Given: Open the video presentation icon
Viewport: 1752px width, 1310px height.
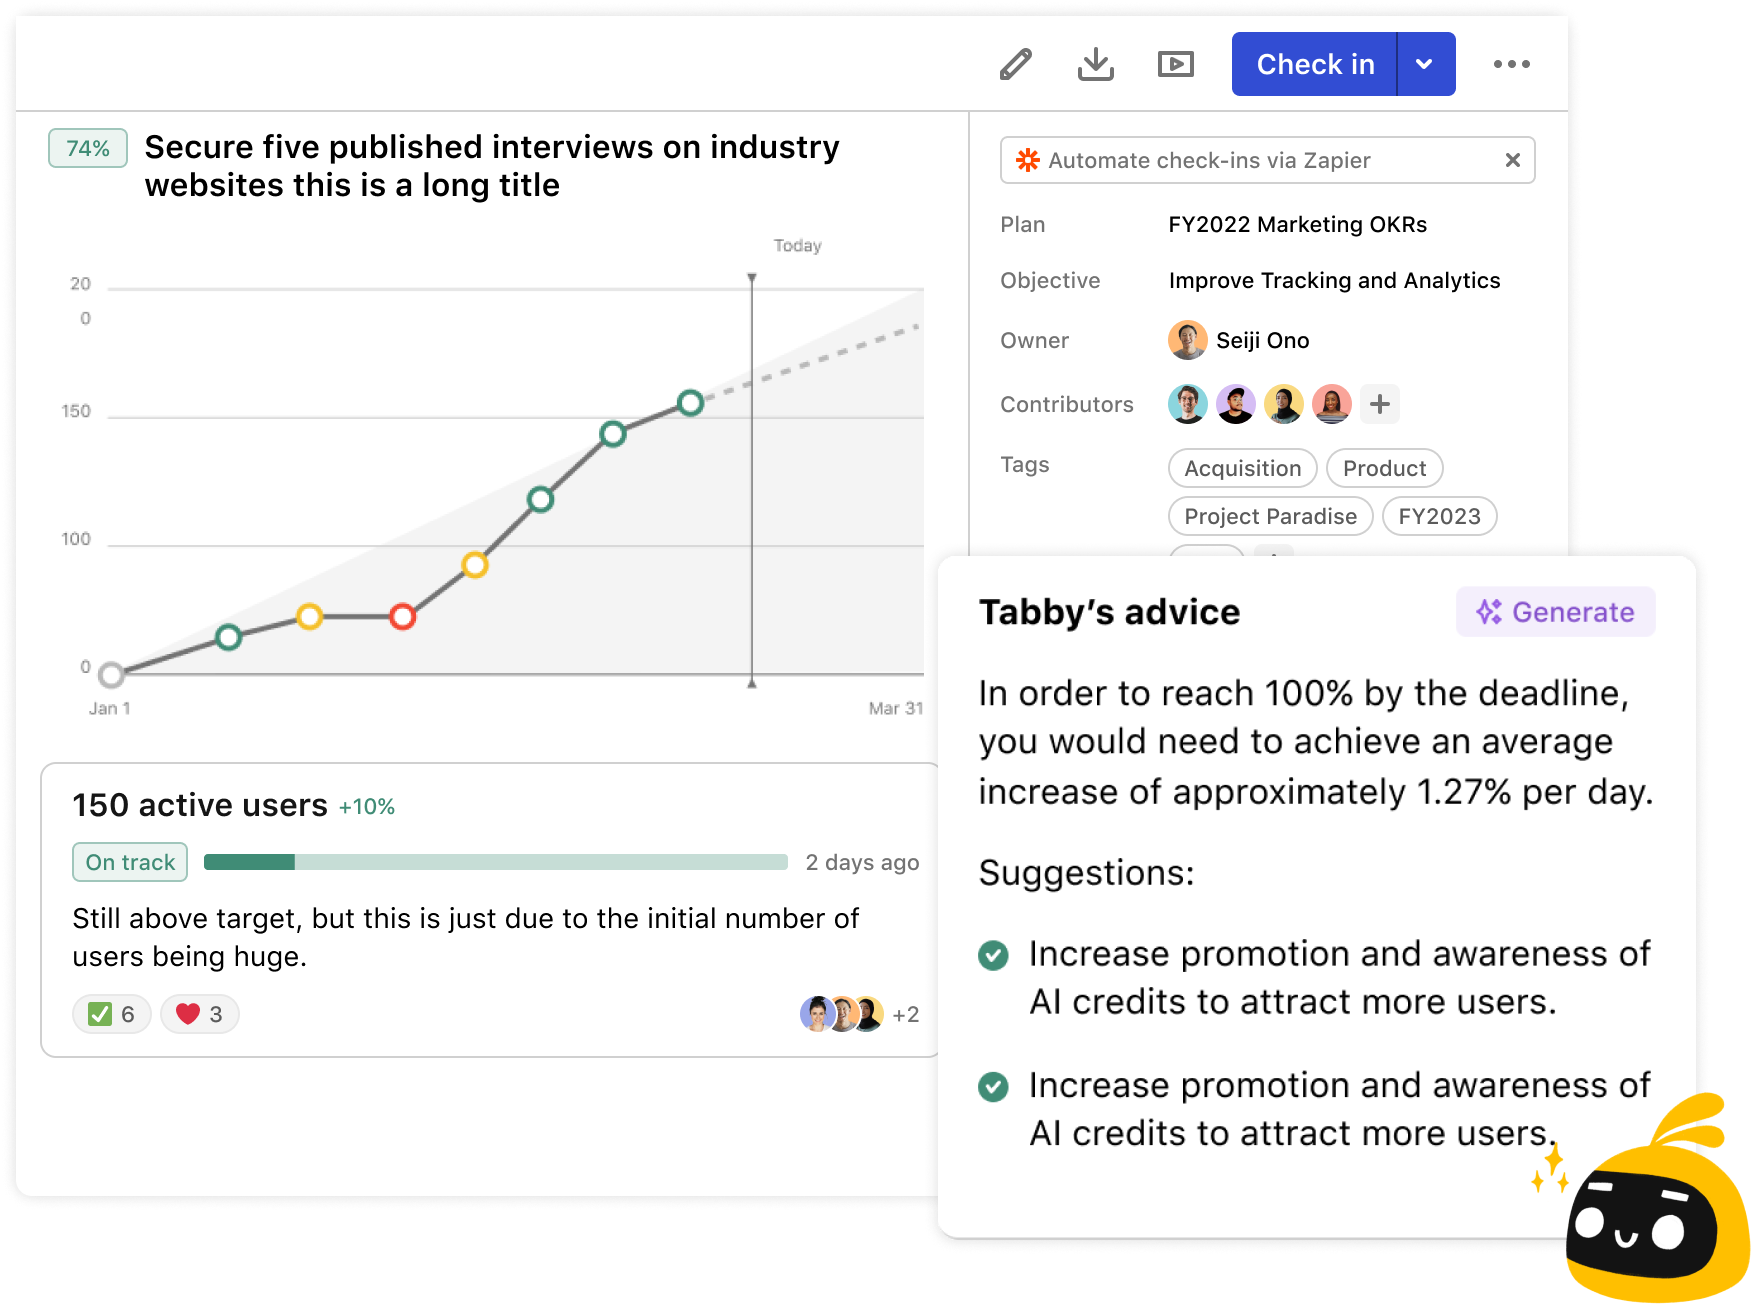Looking at the screenshot, I should coord(1175,63).
